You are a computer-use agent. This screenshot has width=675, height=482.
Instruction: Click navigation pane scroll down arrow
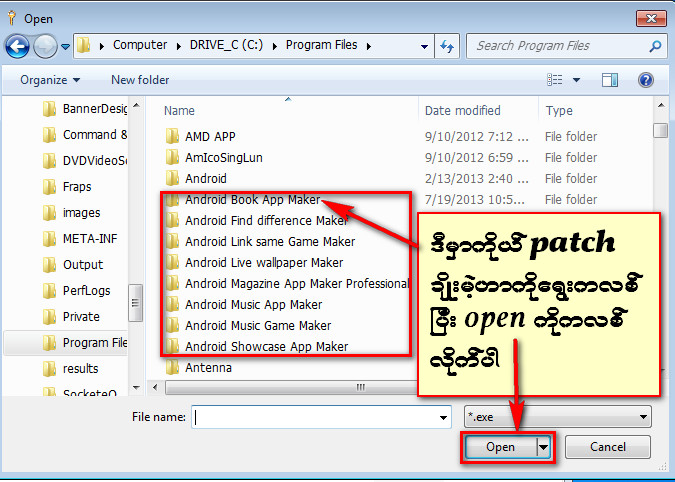click(136, 387)
